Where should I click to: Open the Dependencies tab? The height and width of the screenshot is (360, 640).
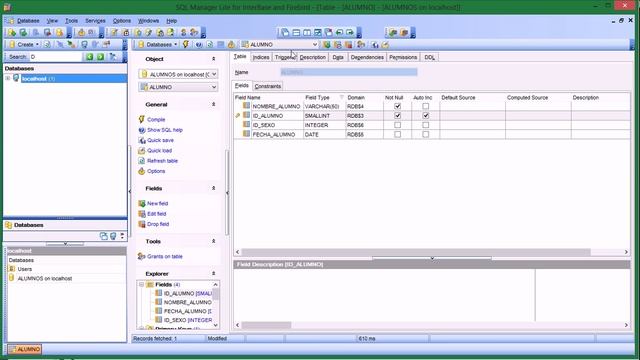pos(367,57)
